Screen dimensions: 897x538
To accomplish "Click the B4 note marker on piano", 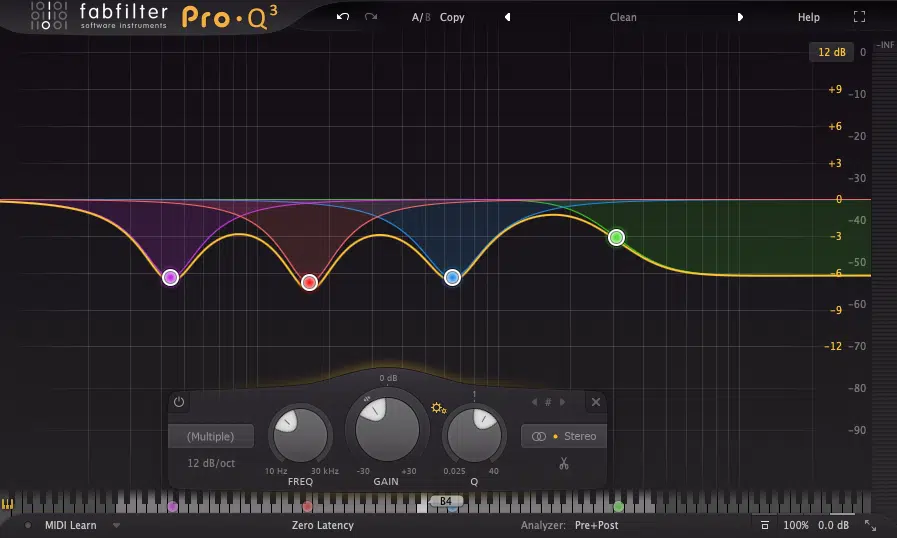I will (x=446, y=501).
